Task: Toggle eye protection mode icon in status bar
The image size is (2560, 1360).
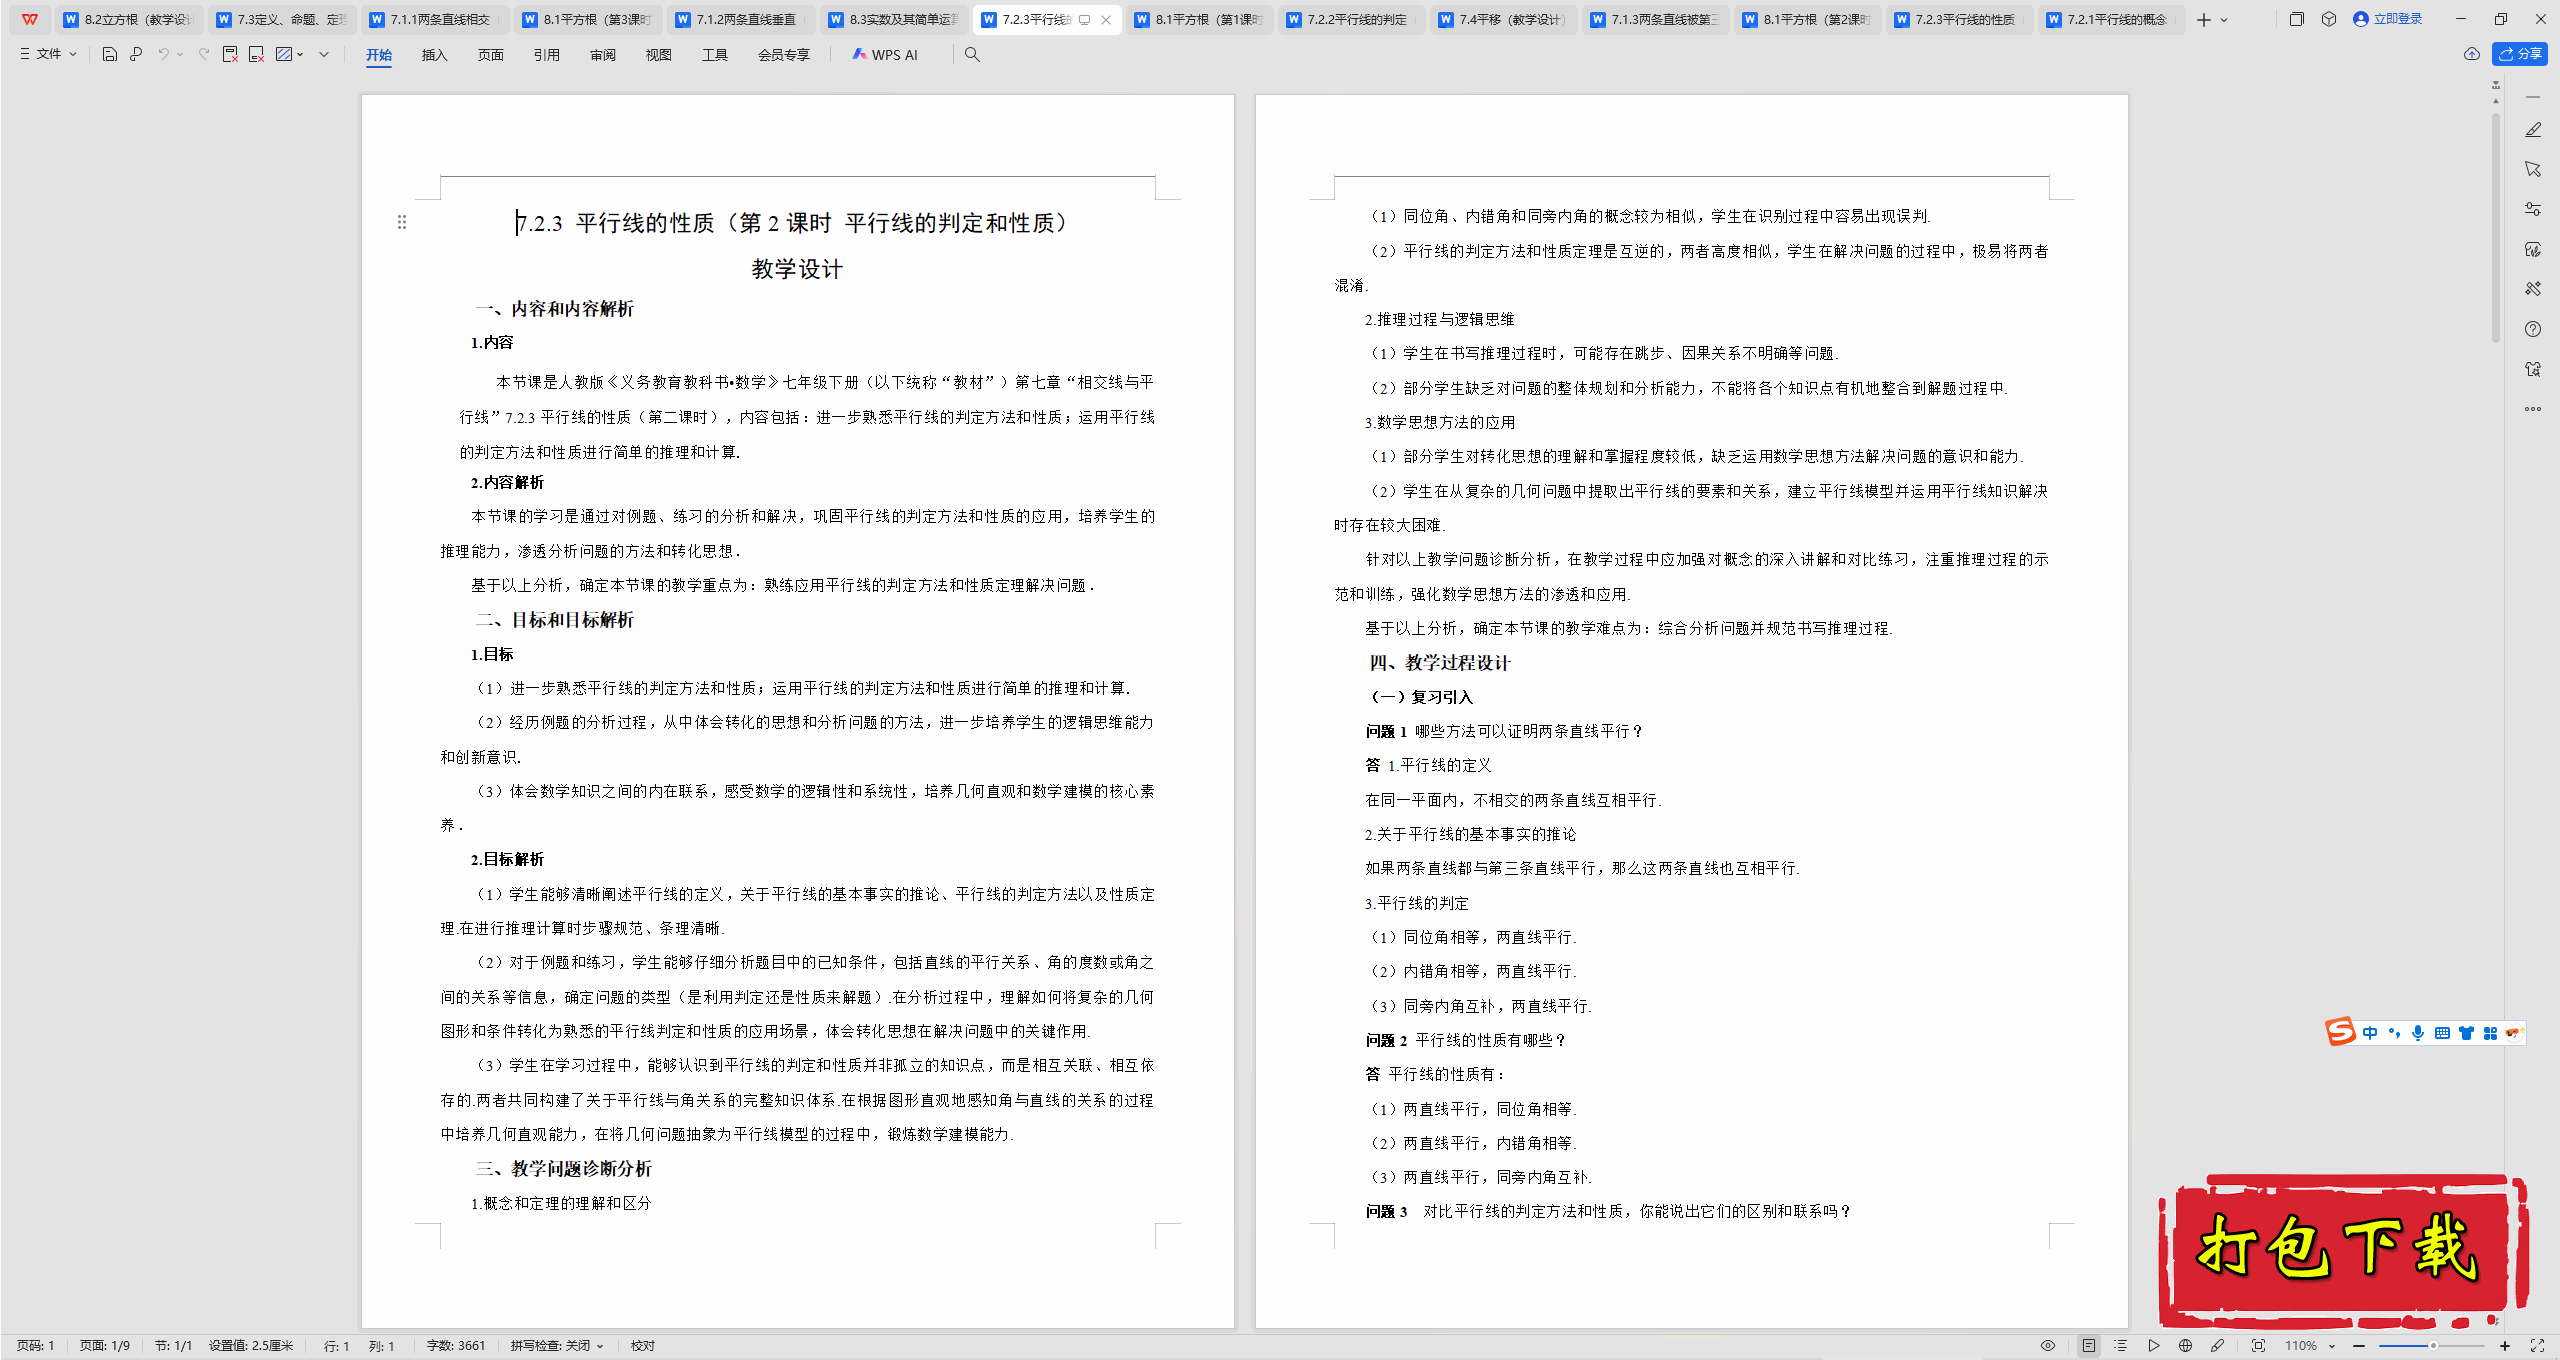Action: click(x=2048, y=1346)
